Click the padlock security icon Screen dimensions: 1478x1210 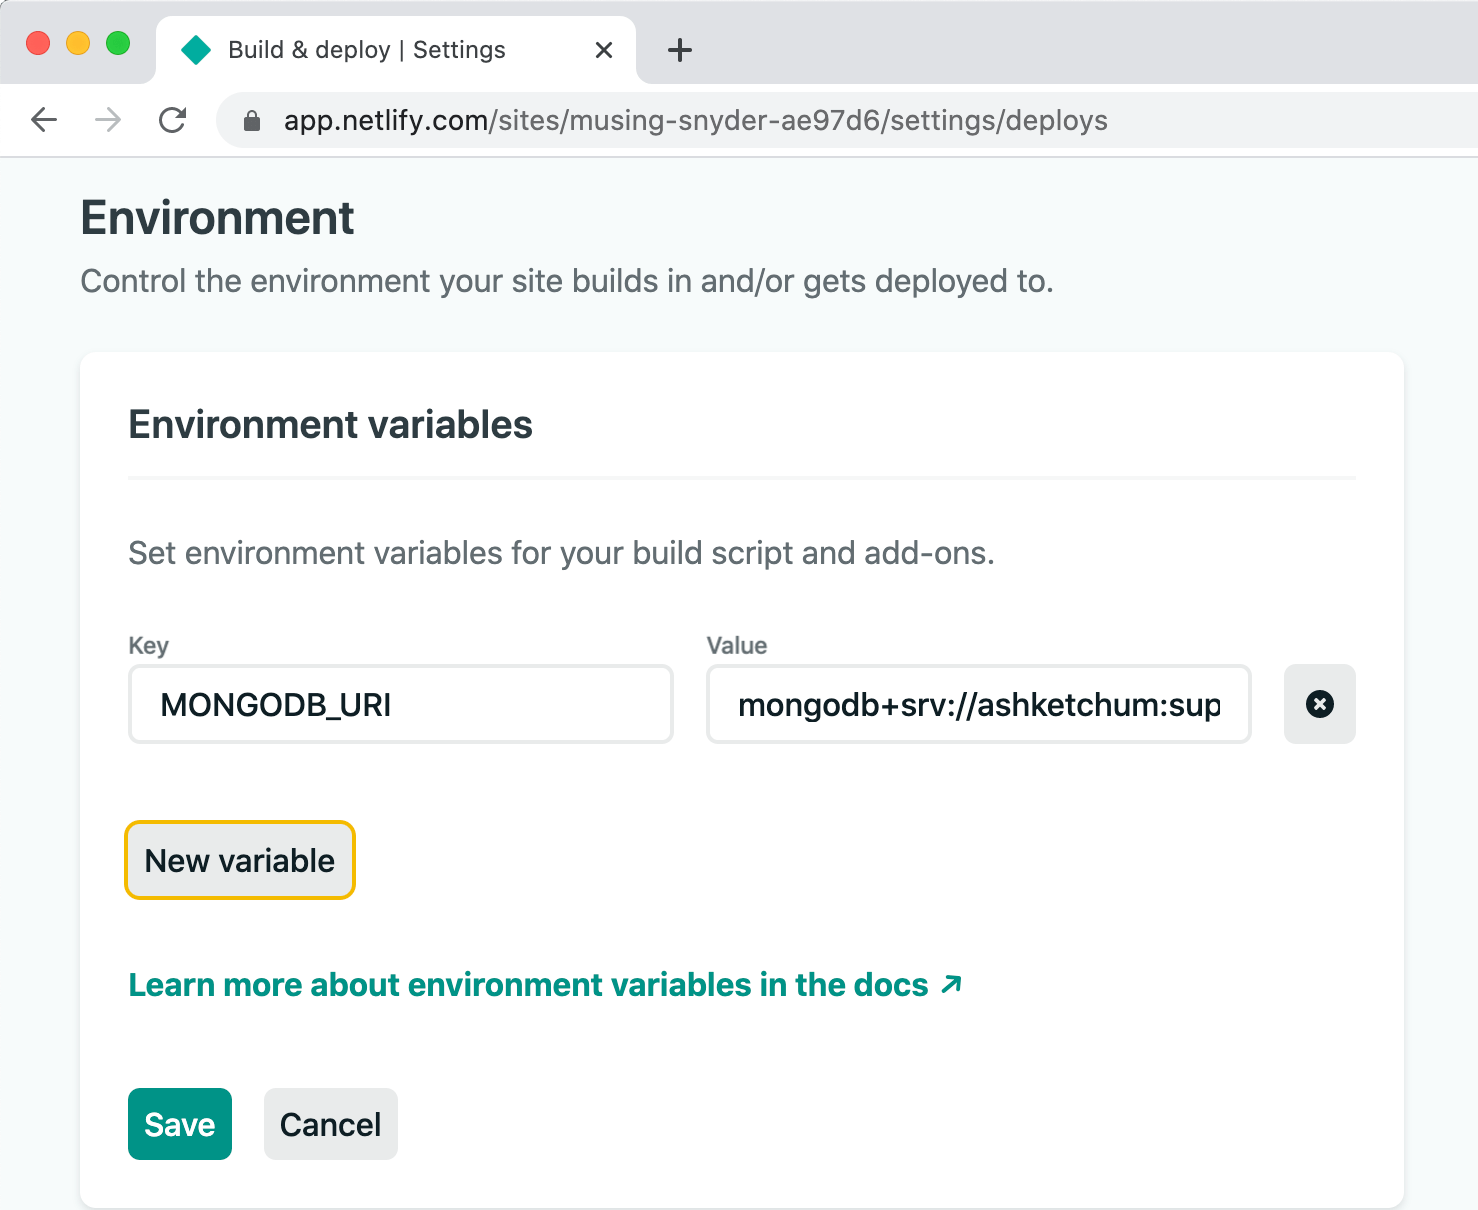coord(251,119)
